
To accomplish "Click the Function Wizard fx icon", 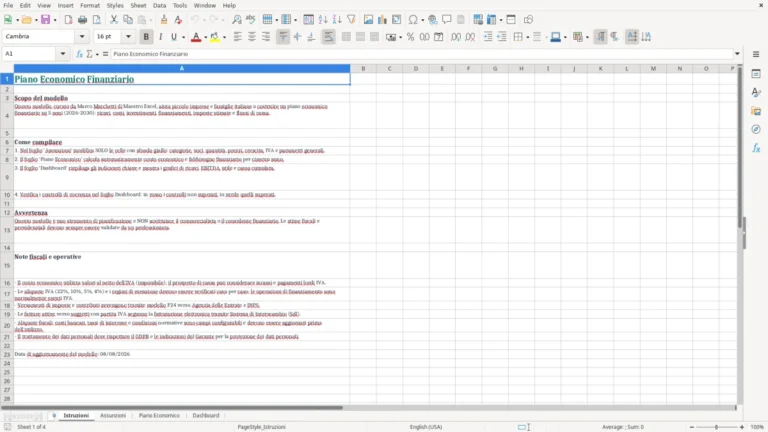I will click(79, 54).
